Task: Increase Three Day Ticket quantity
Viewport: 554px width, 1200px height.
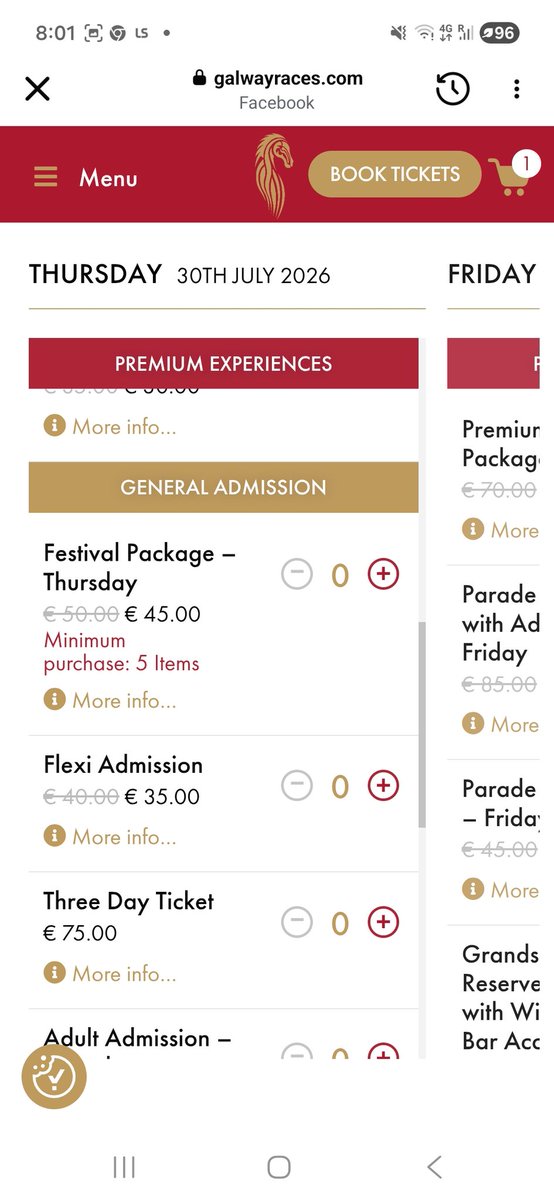Action: click(383, 922)
